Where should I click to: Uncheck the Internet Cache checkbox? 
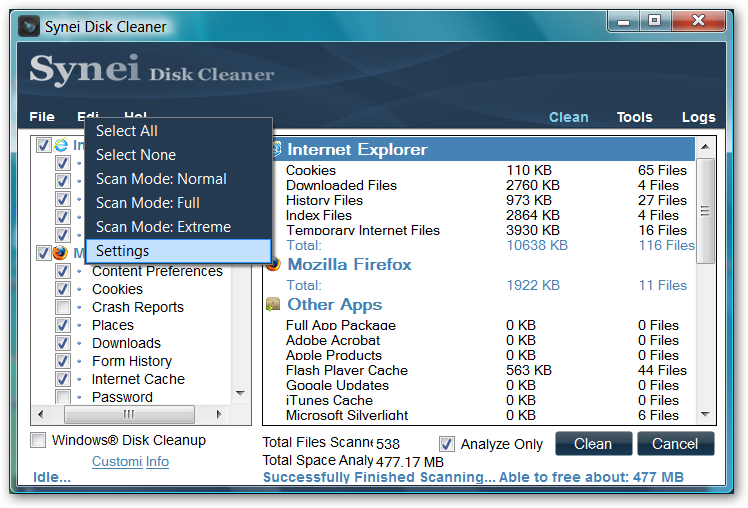[62, 379]
